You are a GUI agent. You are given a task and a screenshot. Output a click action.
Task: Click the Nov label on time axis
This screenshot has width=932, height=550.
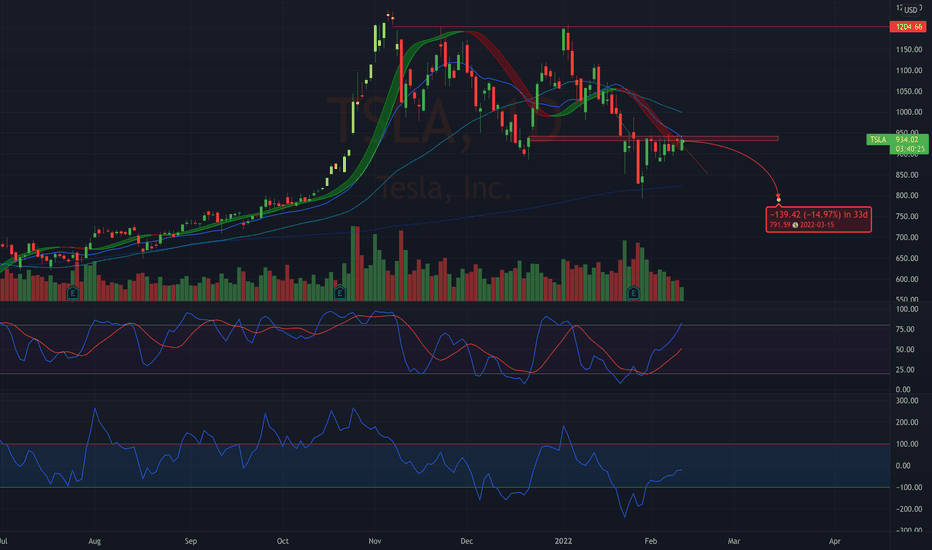click(374, 541)
